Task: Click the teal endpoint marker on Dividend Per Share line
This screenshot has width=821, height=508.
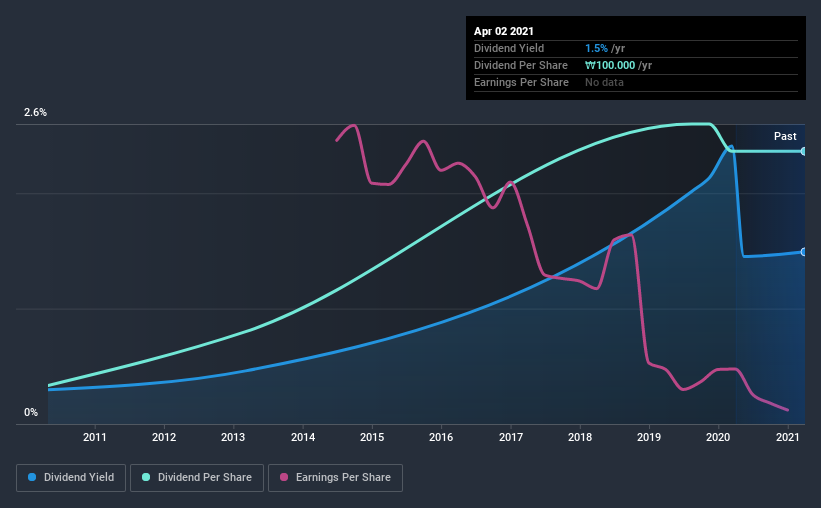Action: 803,151
